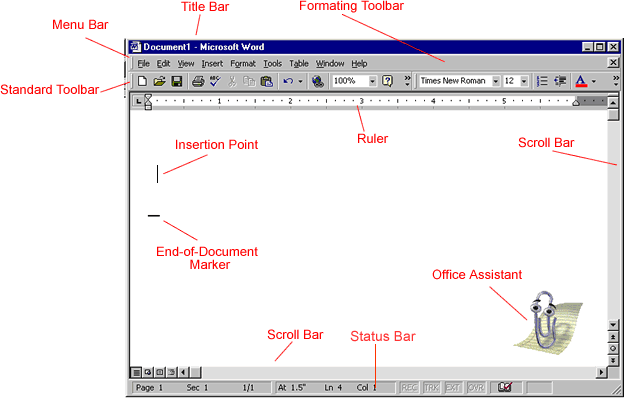624x398 pixels.
Task: Switch to Print Layout View
Action: pos(159,373)
